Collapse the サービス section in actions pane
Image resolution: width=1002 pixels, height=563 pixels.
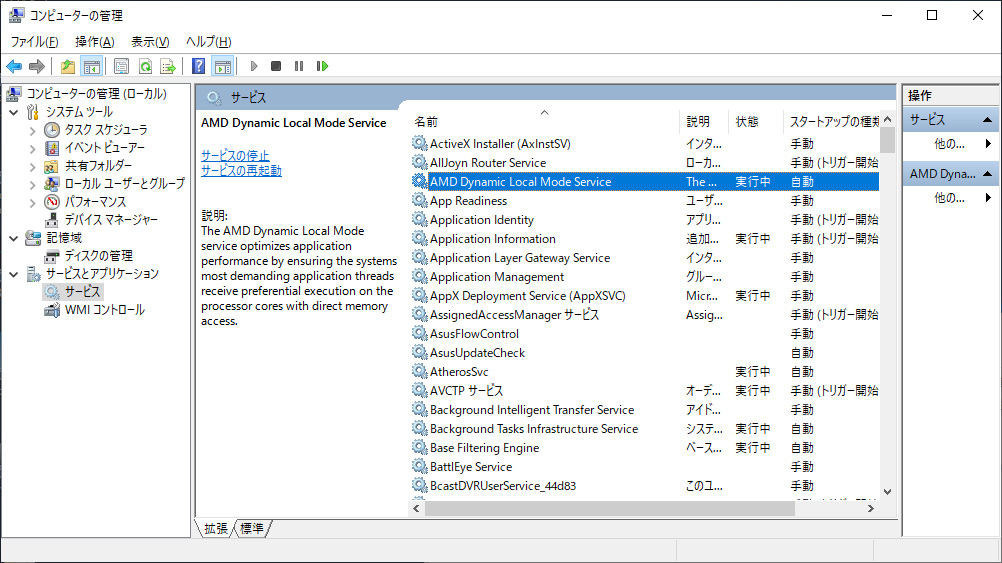pos(987,120)
